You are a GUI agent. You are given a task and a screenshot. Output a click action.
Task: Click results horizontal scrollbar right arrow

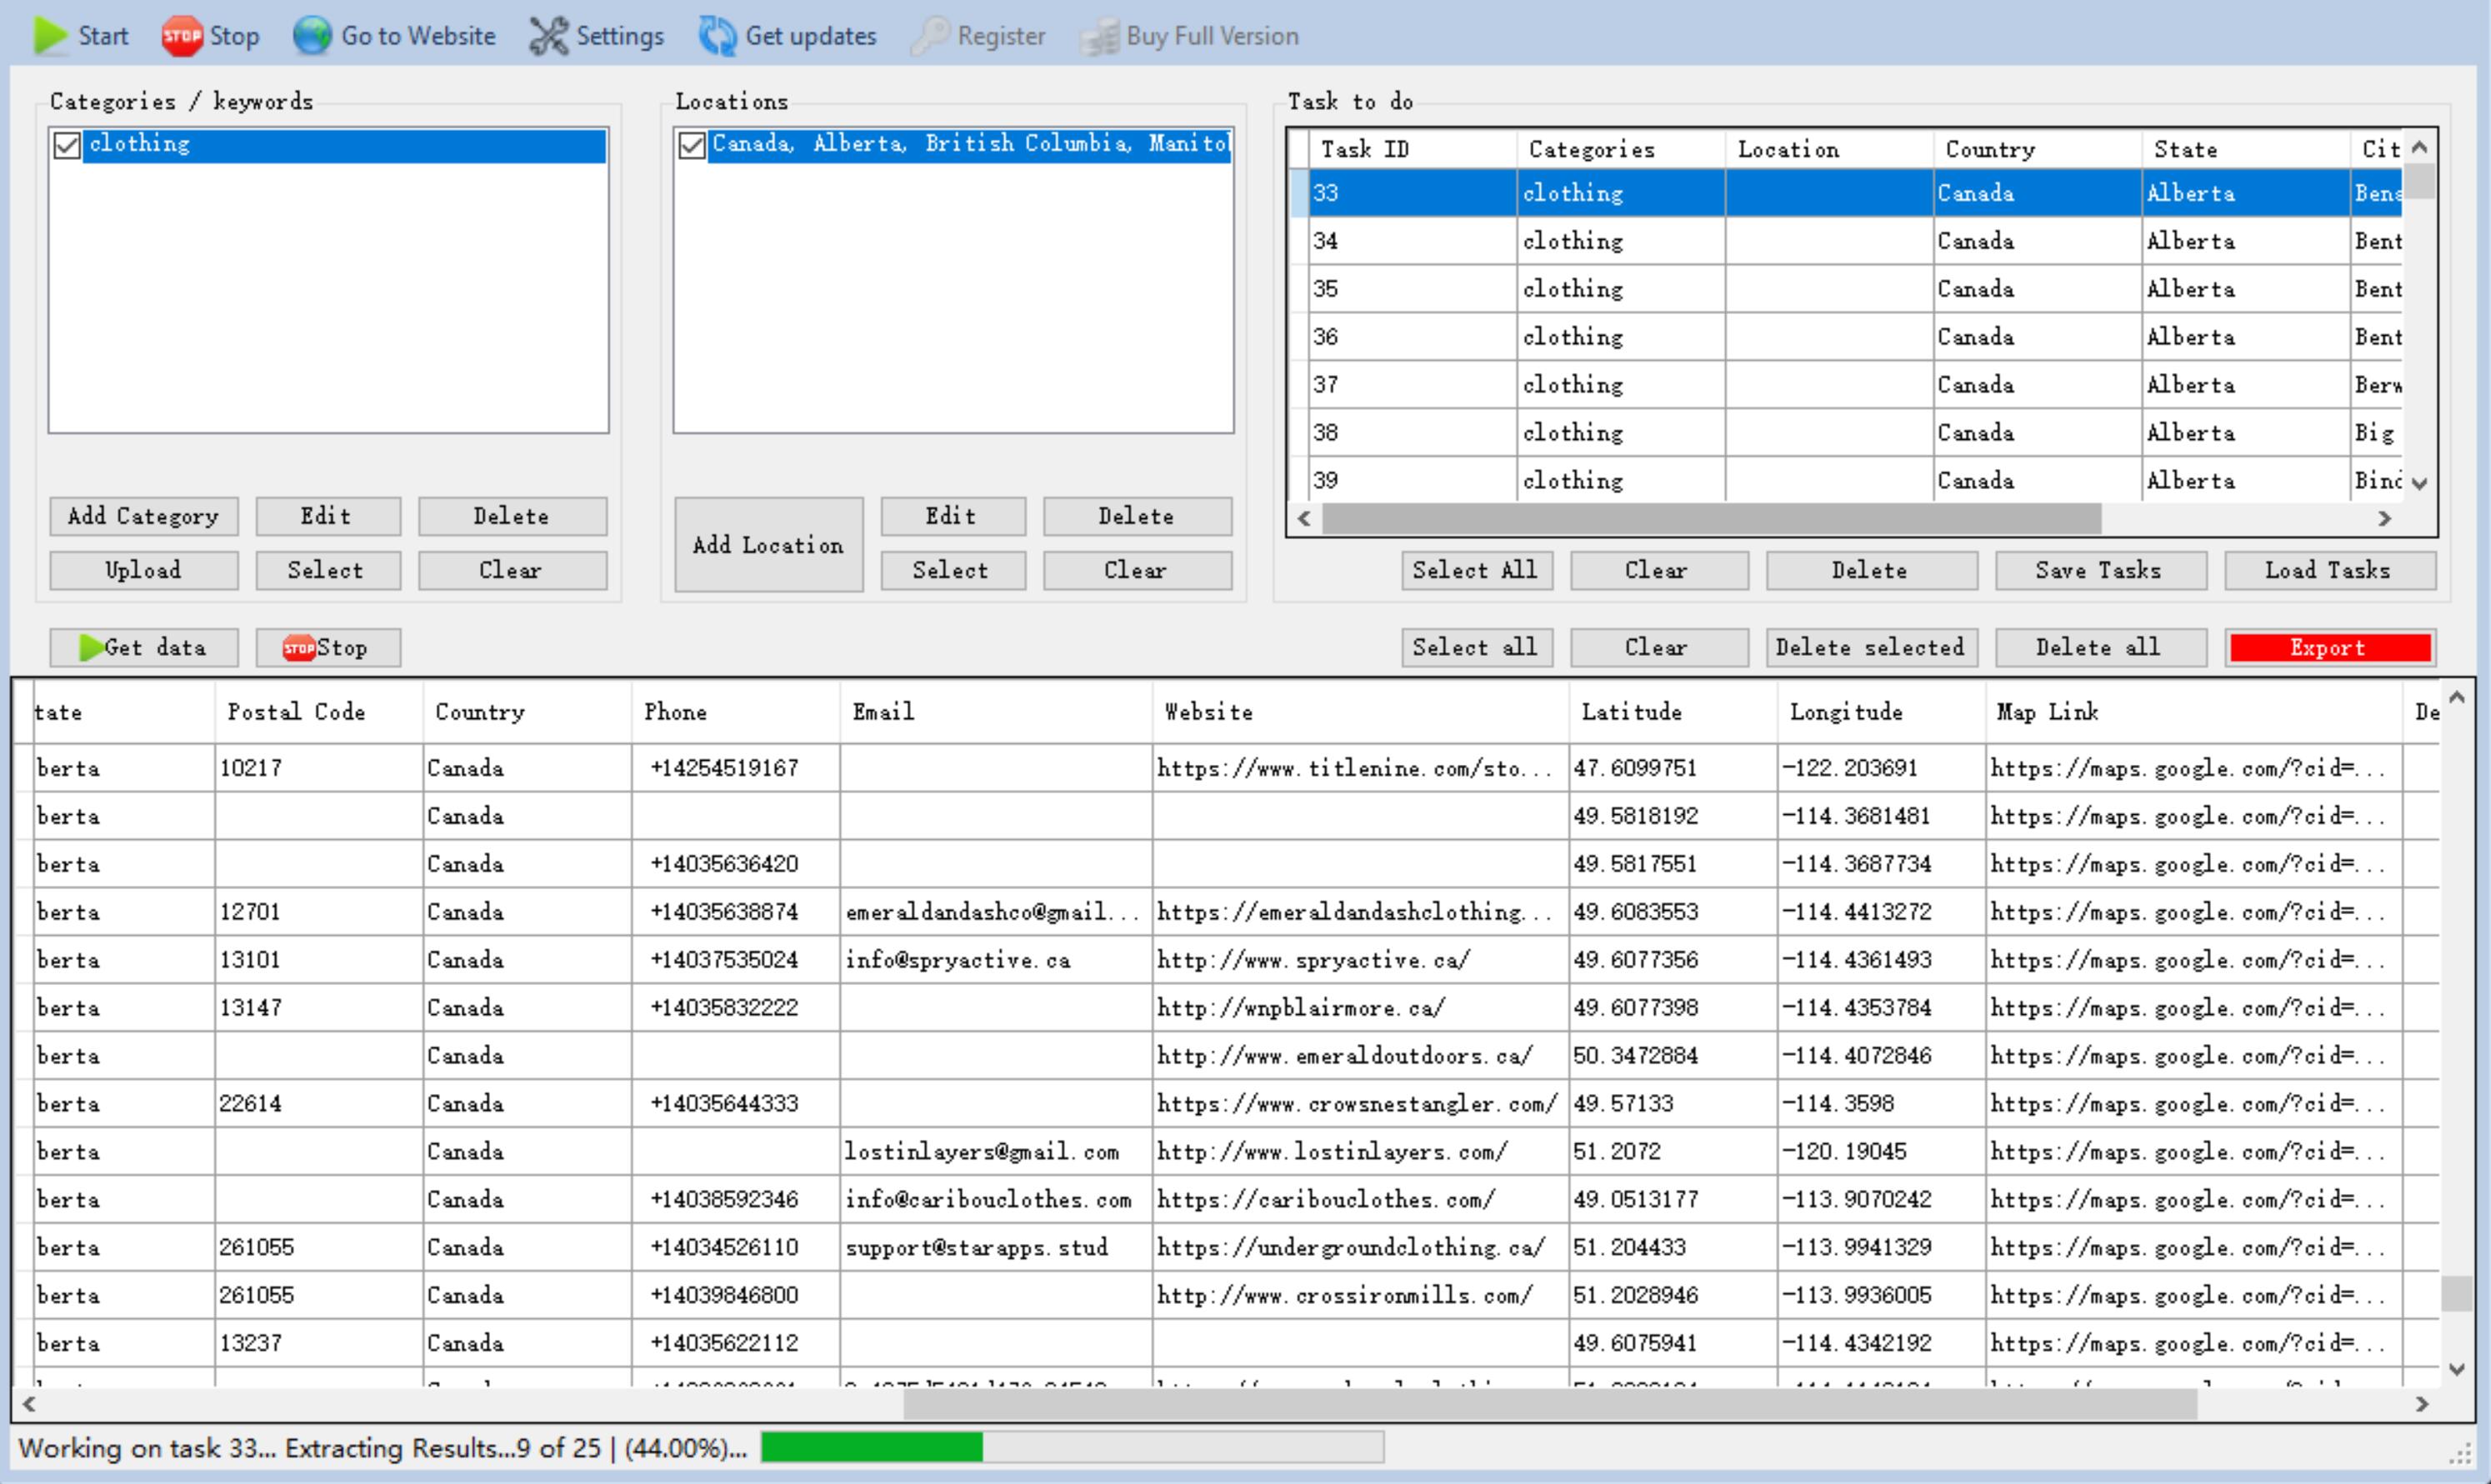coord(2422,1404)
